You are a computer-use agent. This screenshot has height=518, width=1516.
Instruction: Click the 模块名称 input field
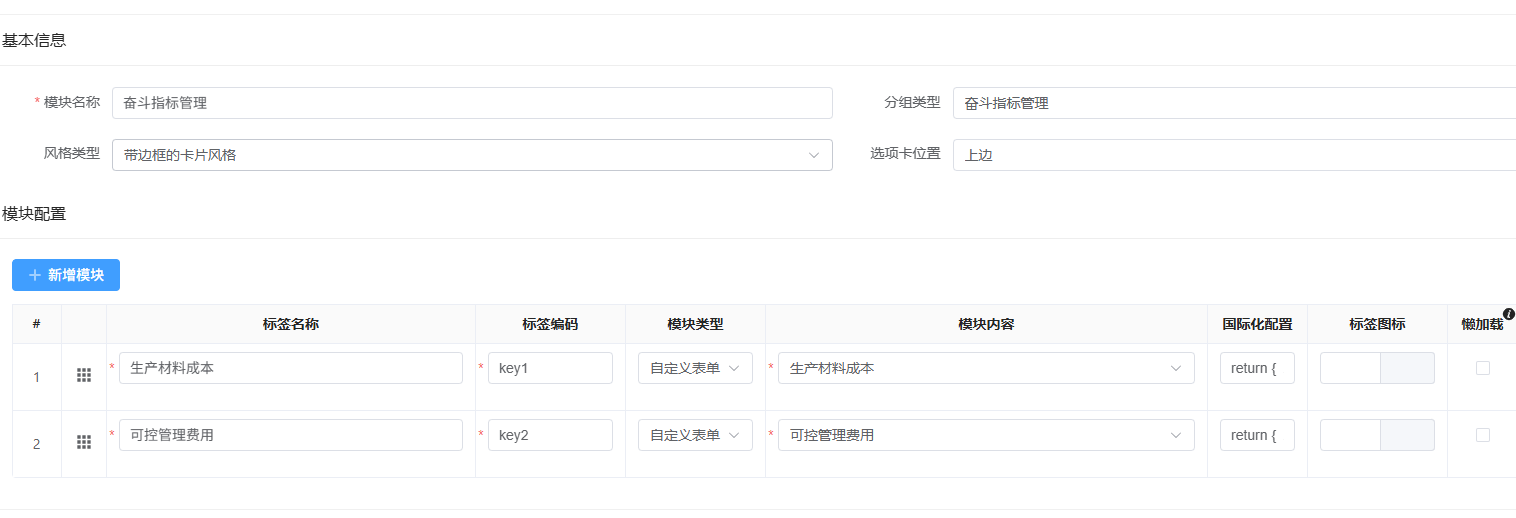pos(472,103)
